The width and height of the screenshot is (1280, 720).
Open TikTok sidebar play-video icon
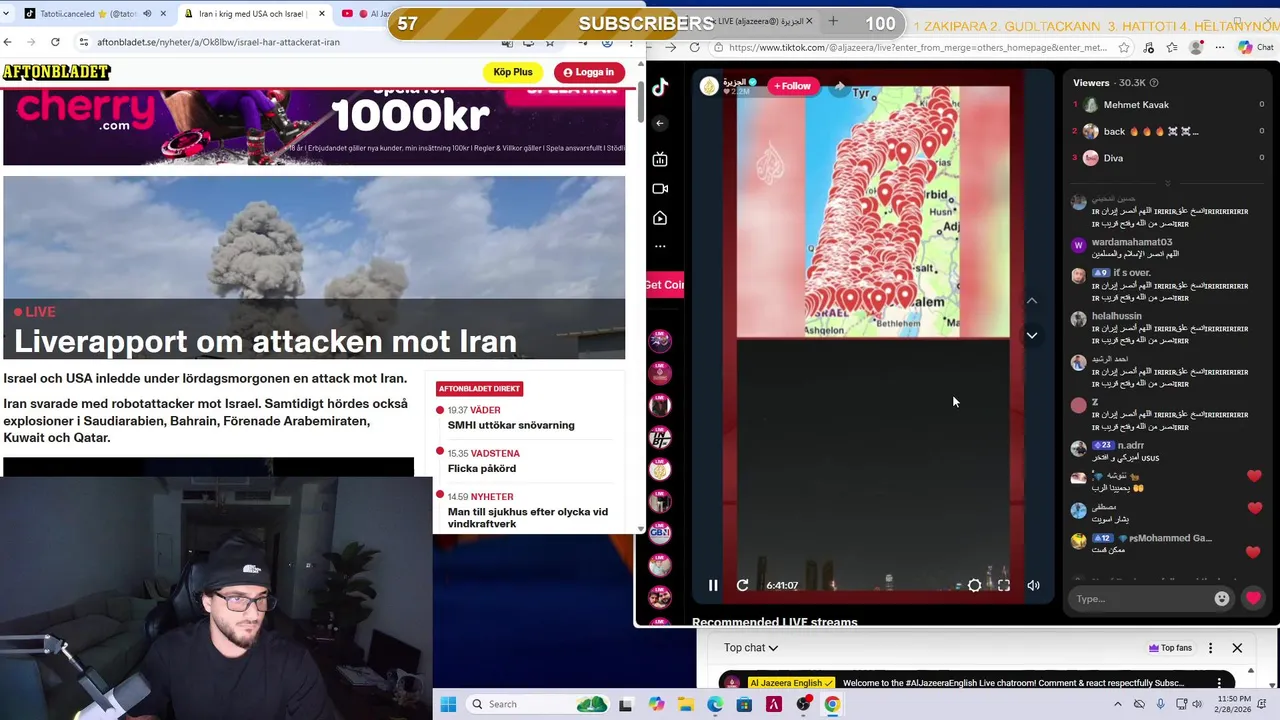[x=660, y=218]
